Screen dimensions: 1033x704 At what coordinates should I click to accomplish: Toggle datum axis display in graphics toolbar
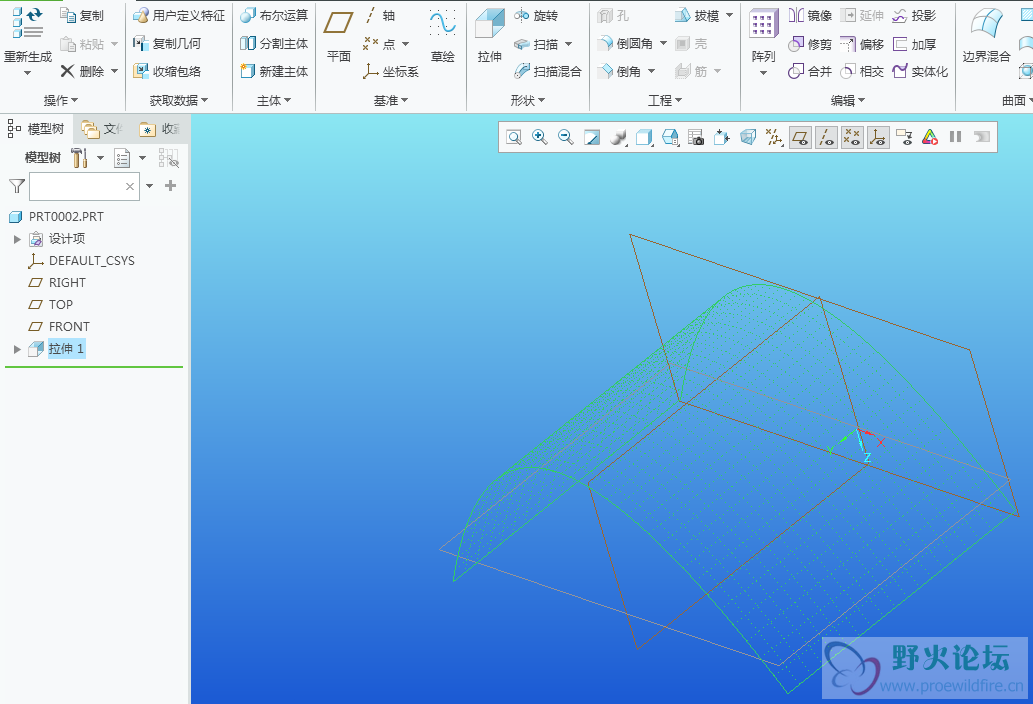[826, 137]
